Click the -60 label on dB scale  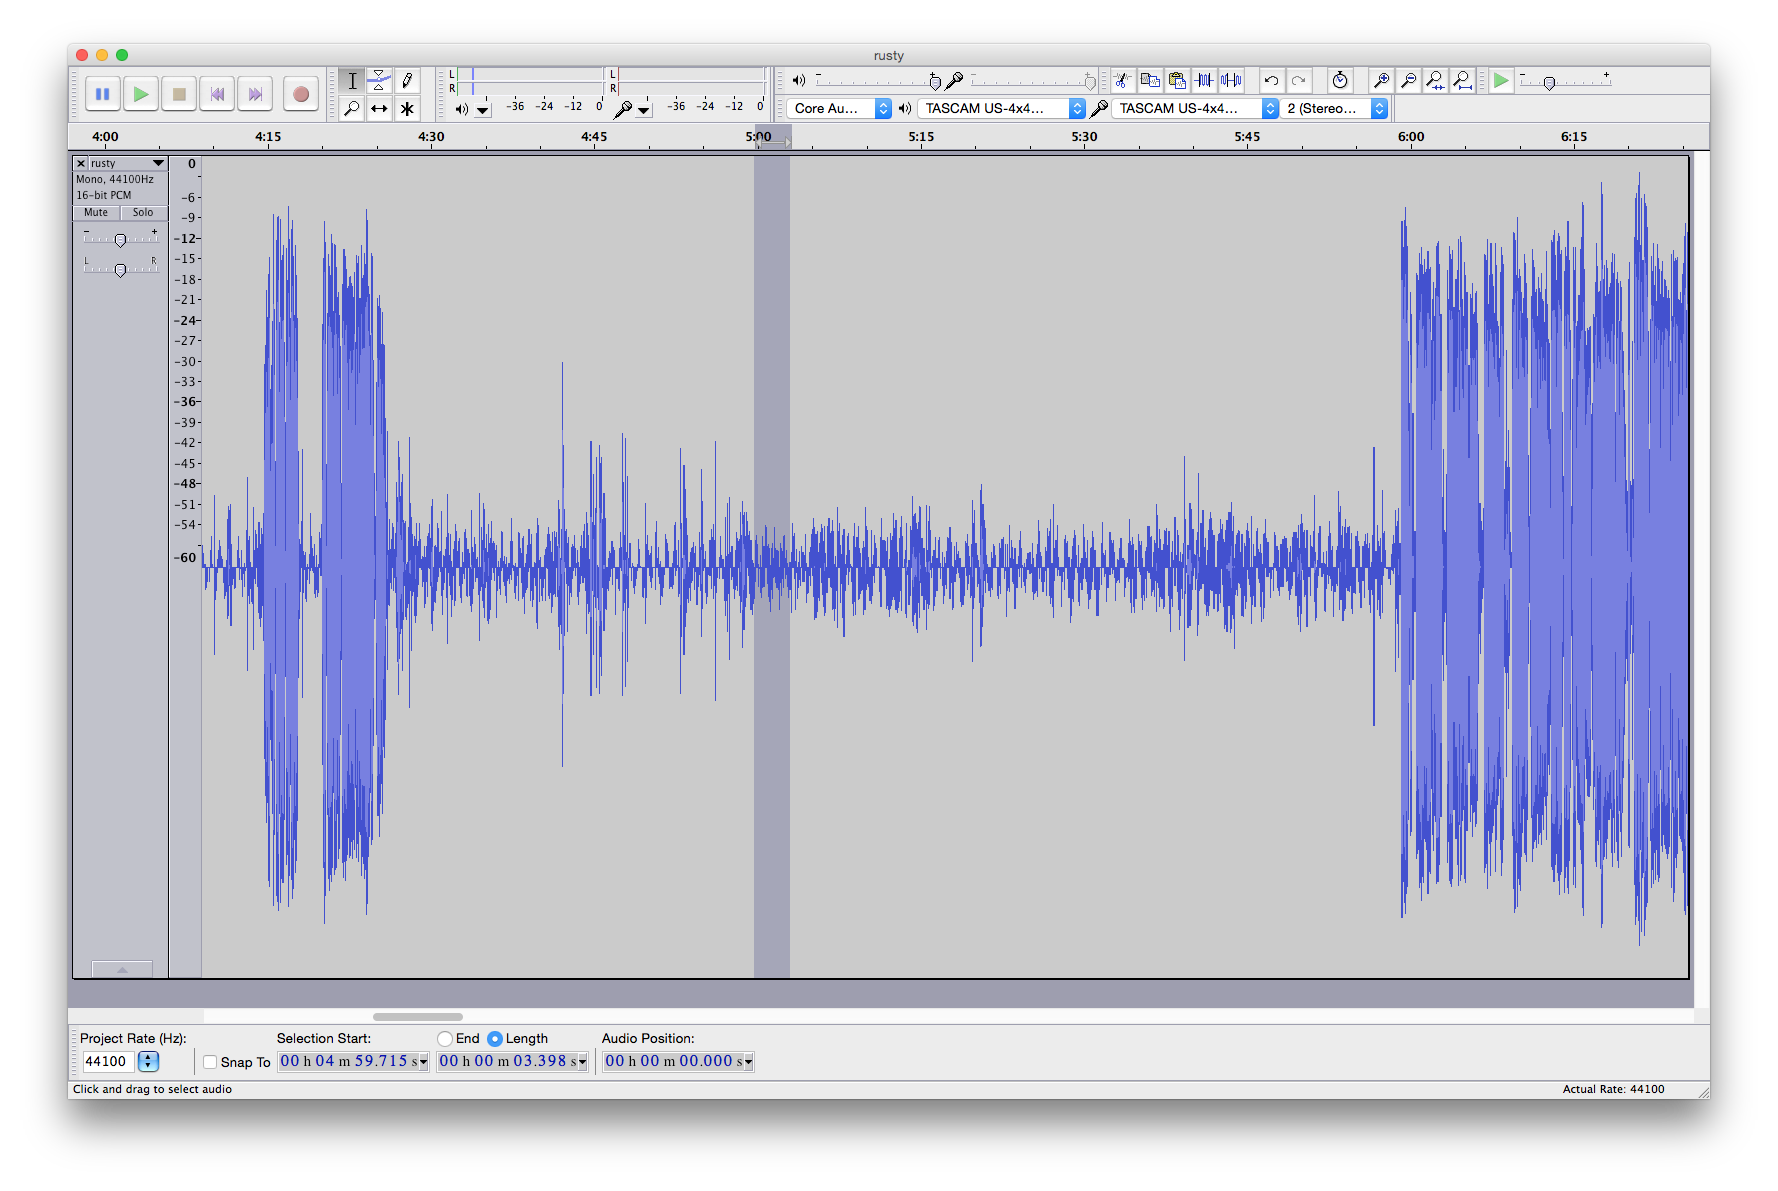point(187,558)
